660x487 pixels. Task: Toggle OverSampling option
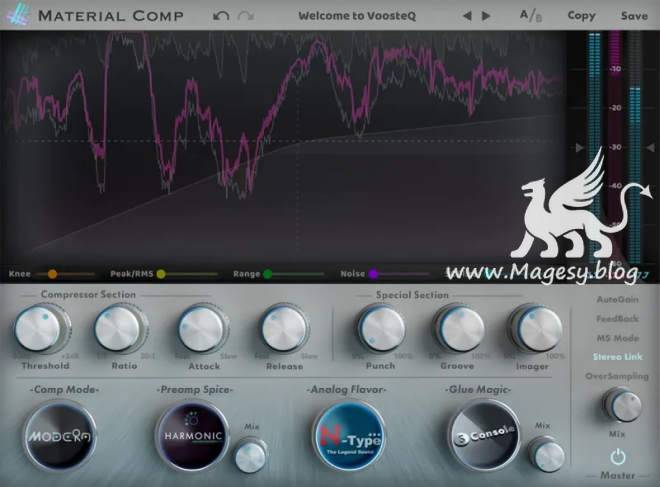(617, 376)
